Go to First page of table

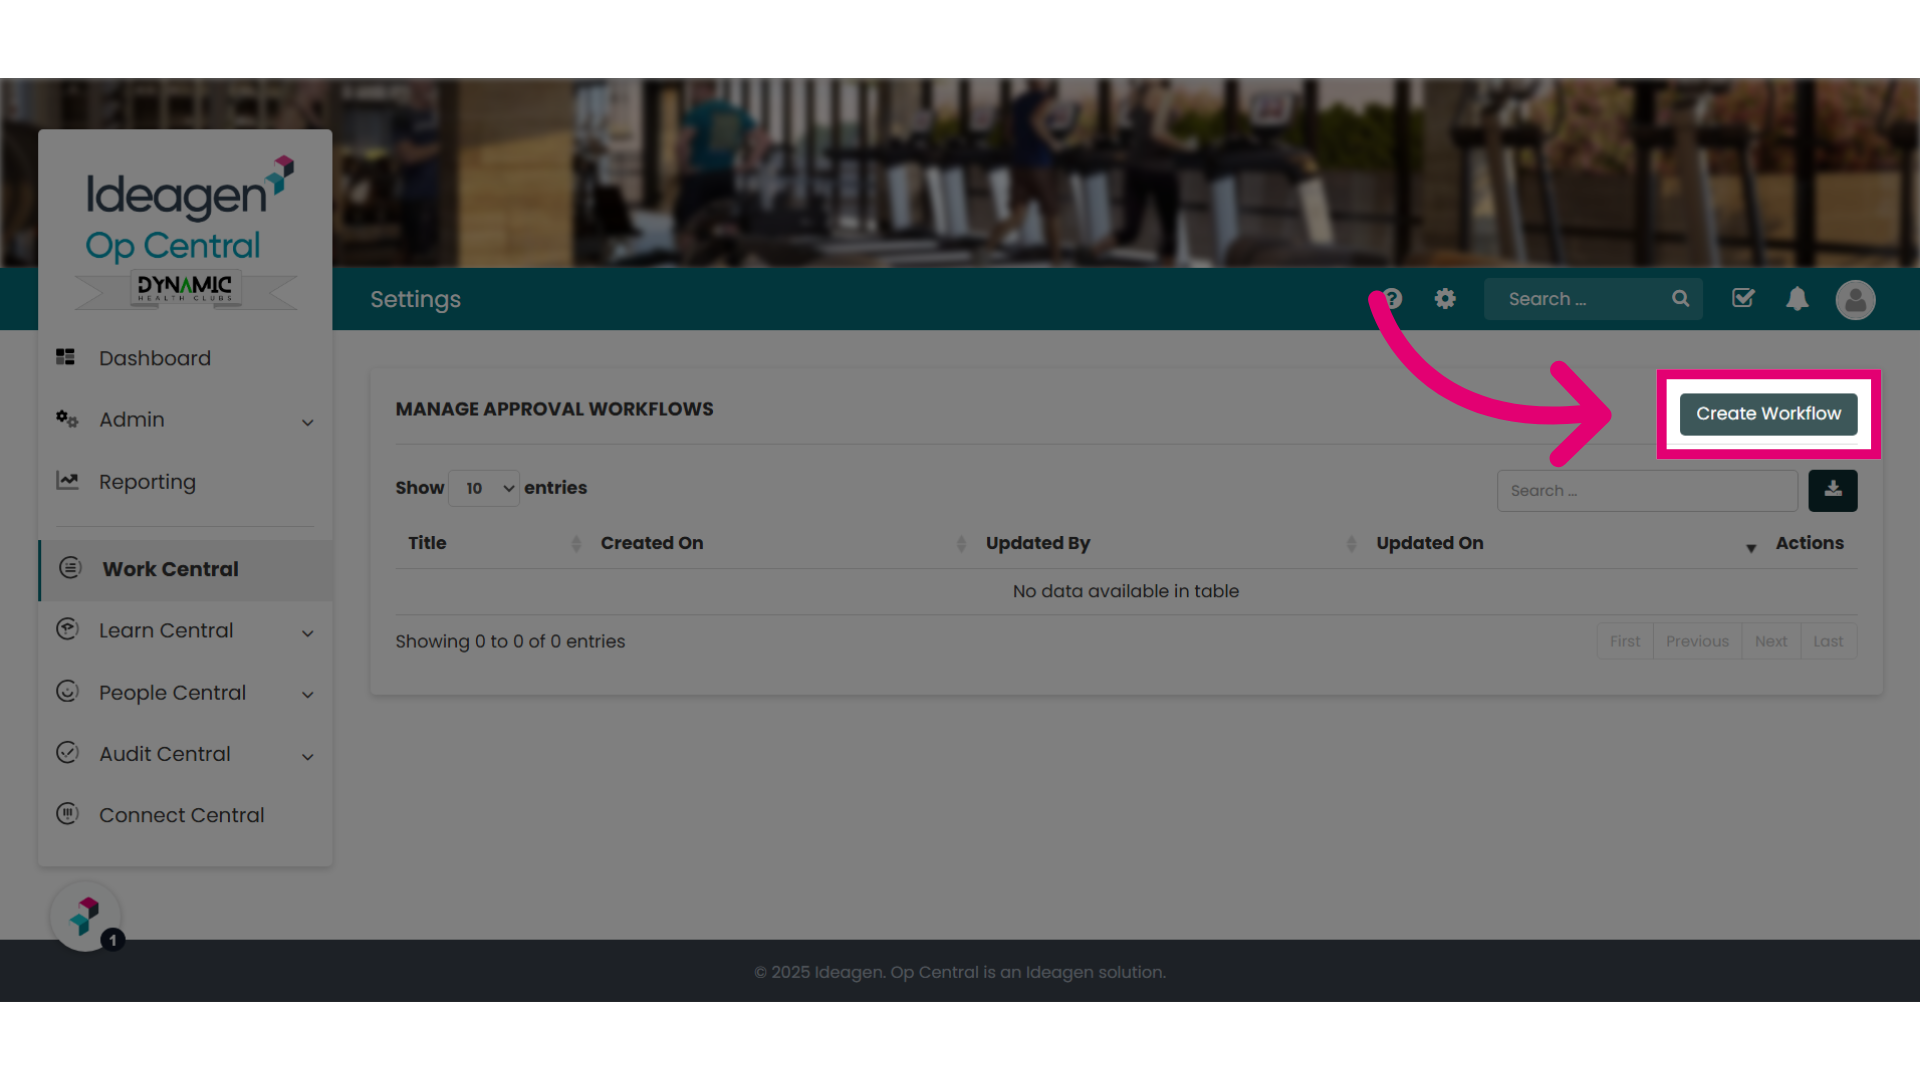pyautogui.click(x=1625, y=641)
